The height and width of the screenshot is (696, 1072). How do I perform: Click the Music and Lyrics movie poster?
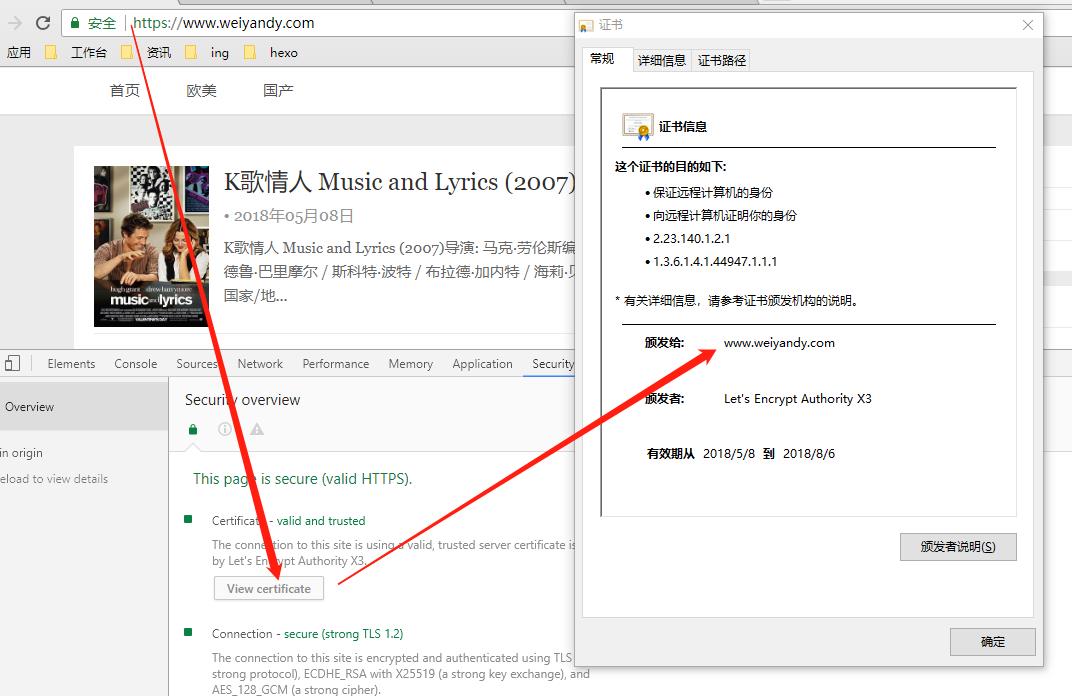(151, 246)
